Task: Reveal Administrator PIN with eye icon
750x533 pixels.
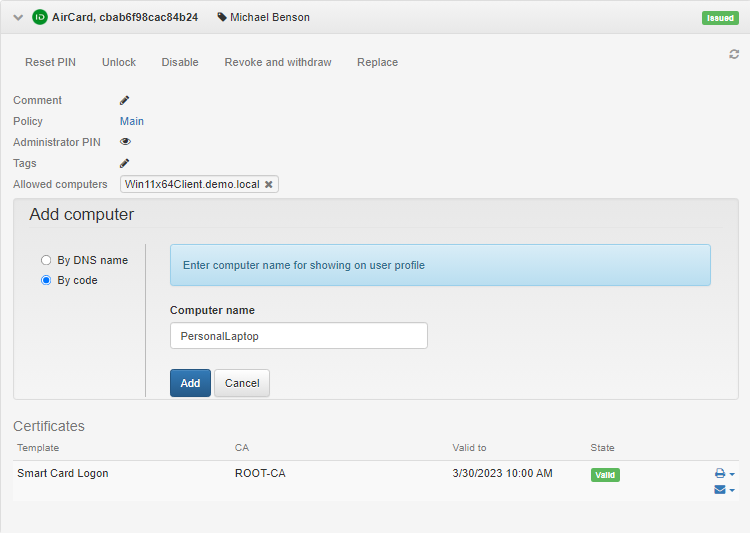Action: tap(125, 142)
